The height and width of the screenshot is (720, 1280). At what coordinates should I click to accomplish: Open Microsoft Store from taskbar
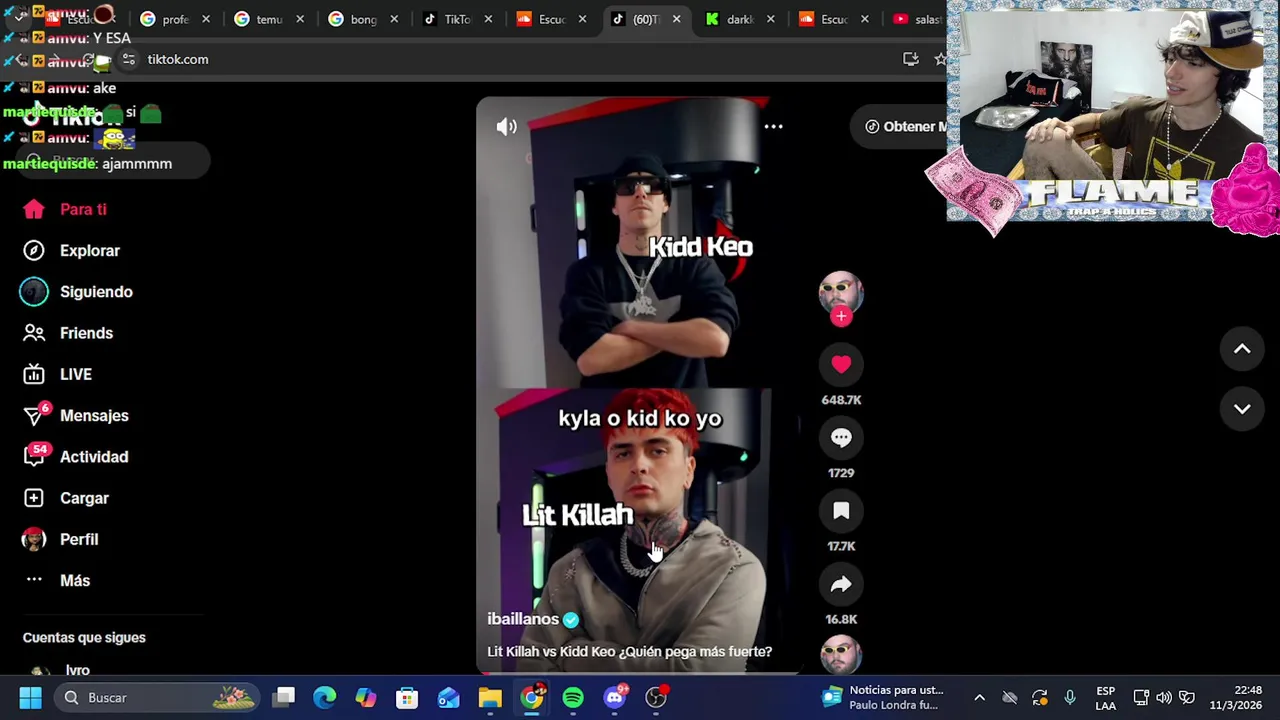coord(407,697)
